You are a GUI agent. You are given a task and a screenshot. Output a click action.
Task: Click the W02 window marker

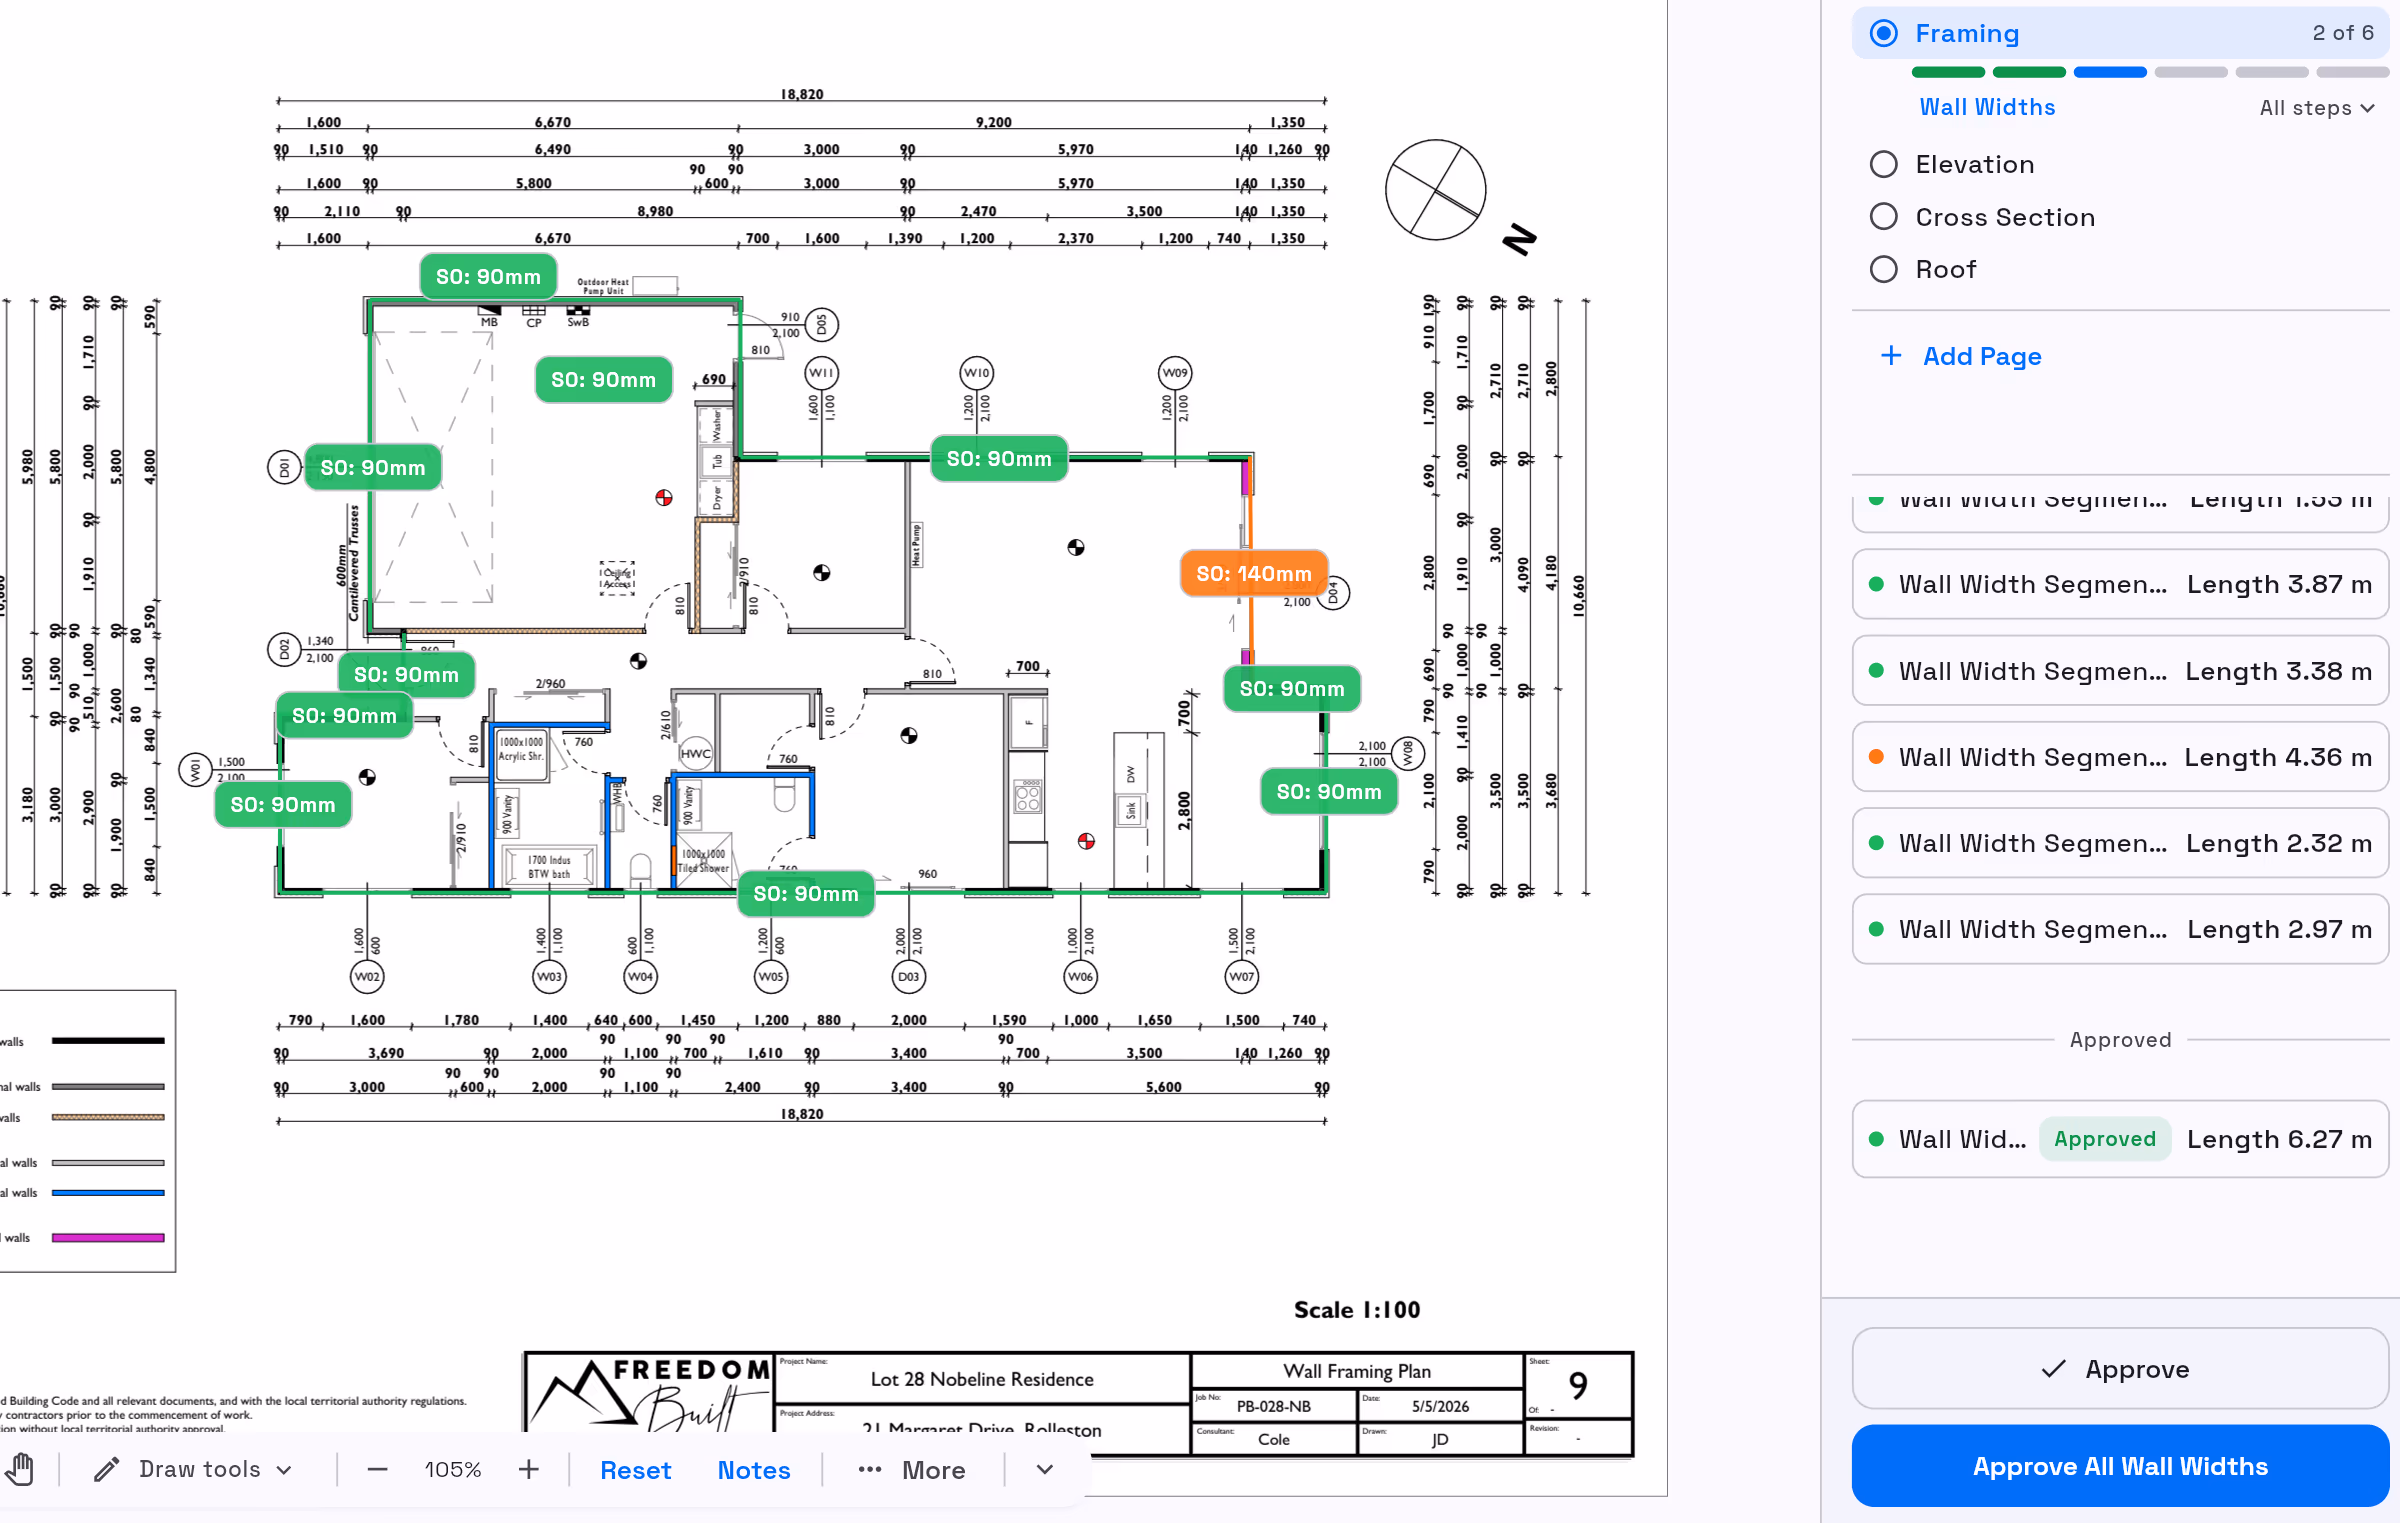367,976
